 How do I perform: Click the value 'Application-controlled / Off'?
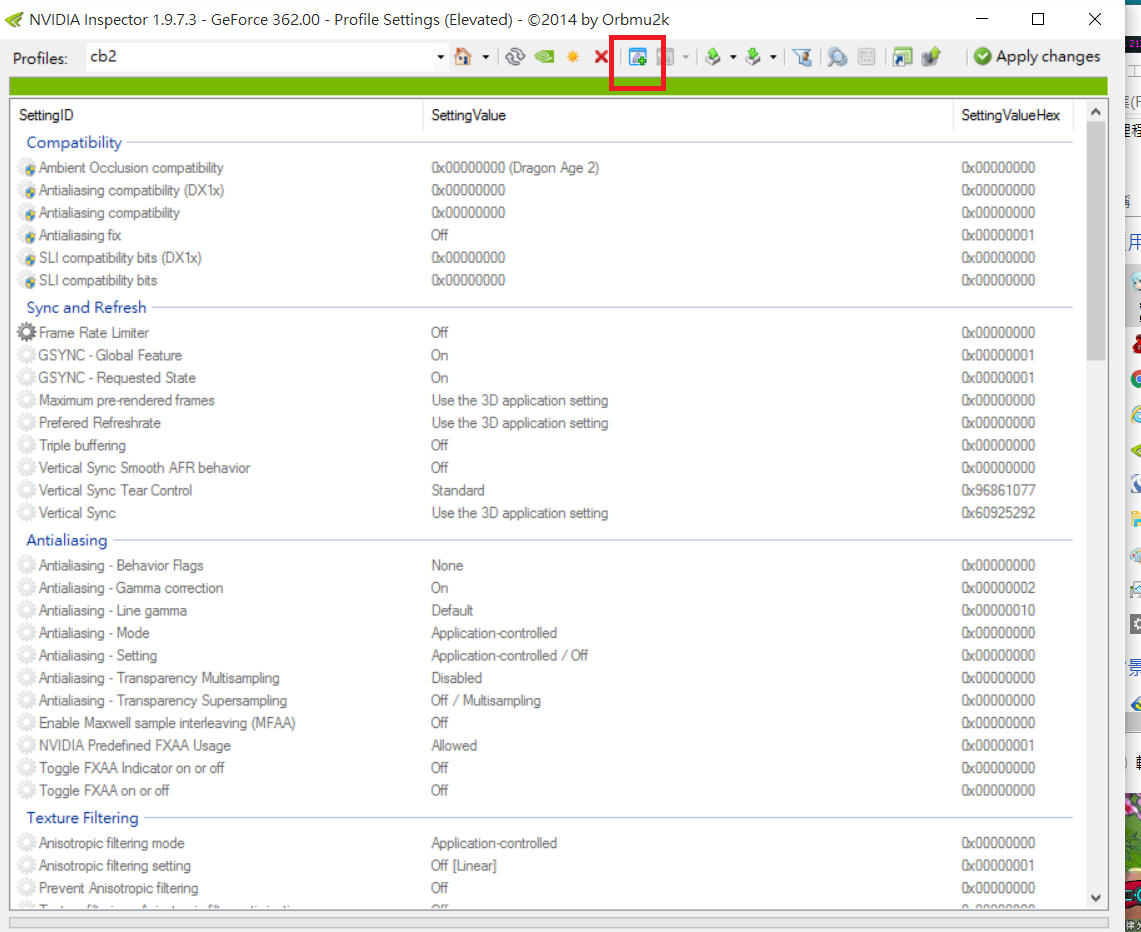coord(509,656)
